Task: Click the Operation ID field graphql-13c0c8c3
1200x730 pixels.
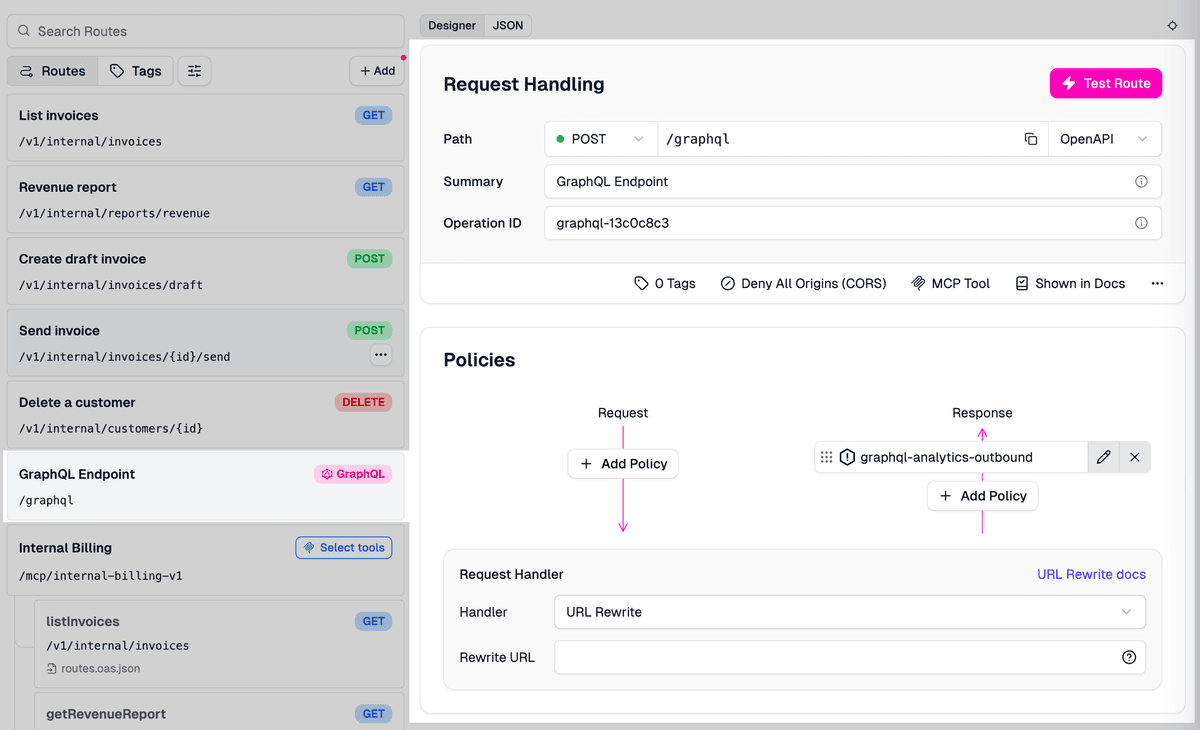Action: click(x=853, y=223)
